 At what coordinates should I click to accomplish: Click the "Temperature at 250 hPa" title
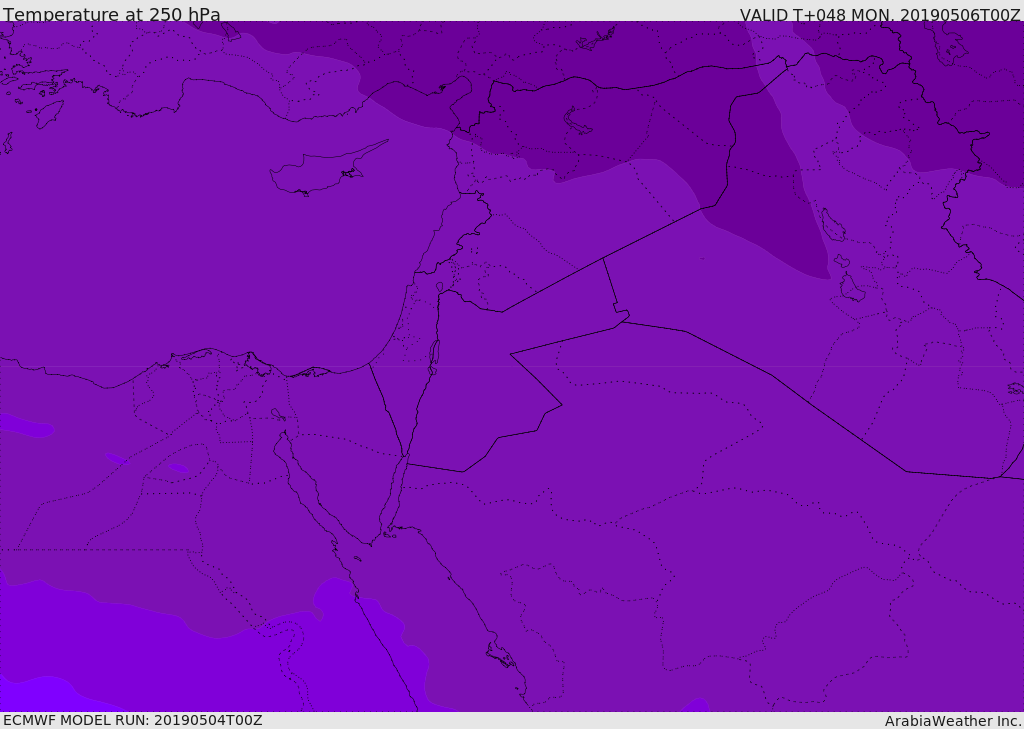click(x=111, y=15)
